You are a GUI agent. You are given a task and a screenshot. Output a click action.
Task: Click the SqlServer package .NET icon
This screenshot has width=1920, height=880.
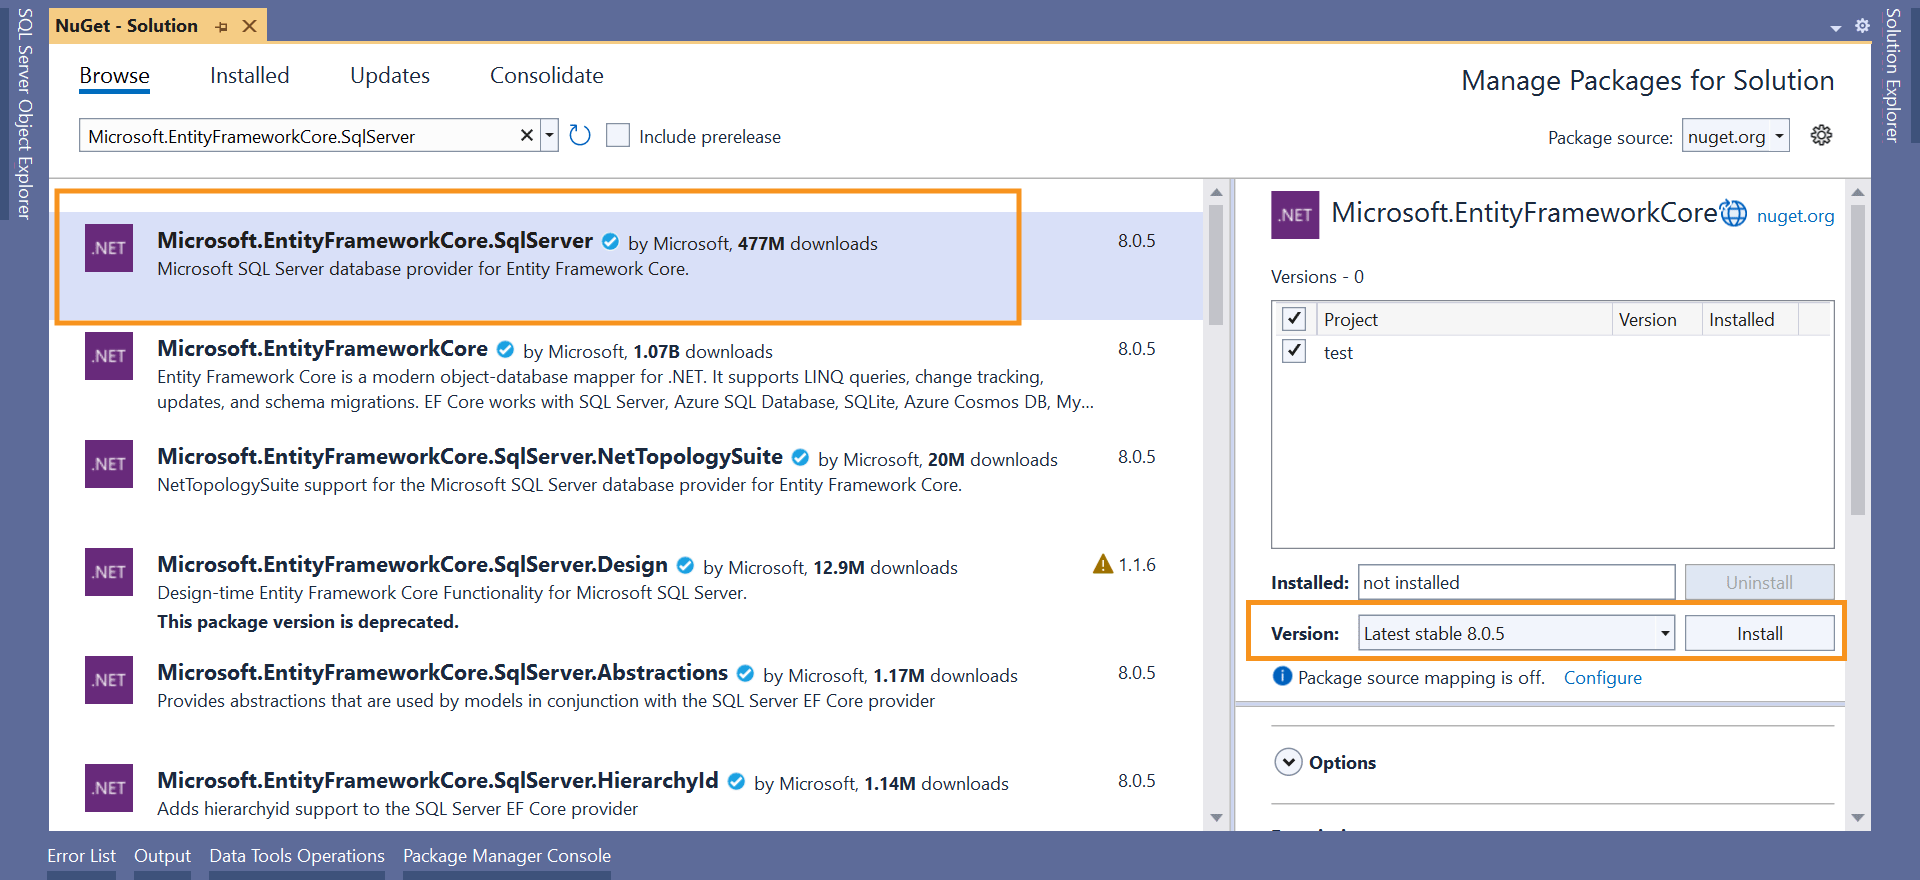click(109, 248)
